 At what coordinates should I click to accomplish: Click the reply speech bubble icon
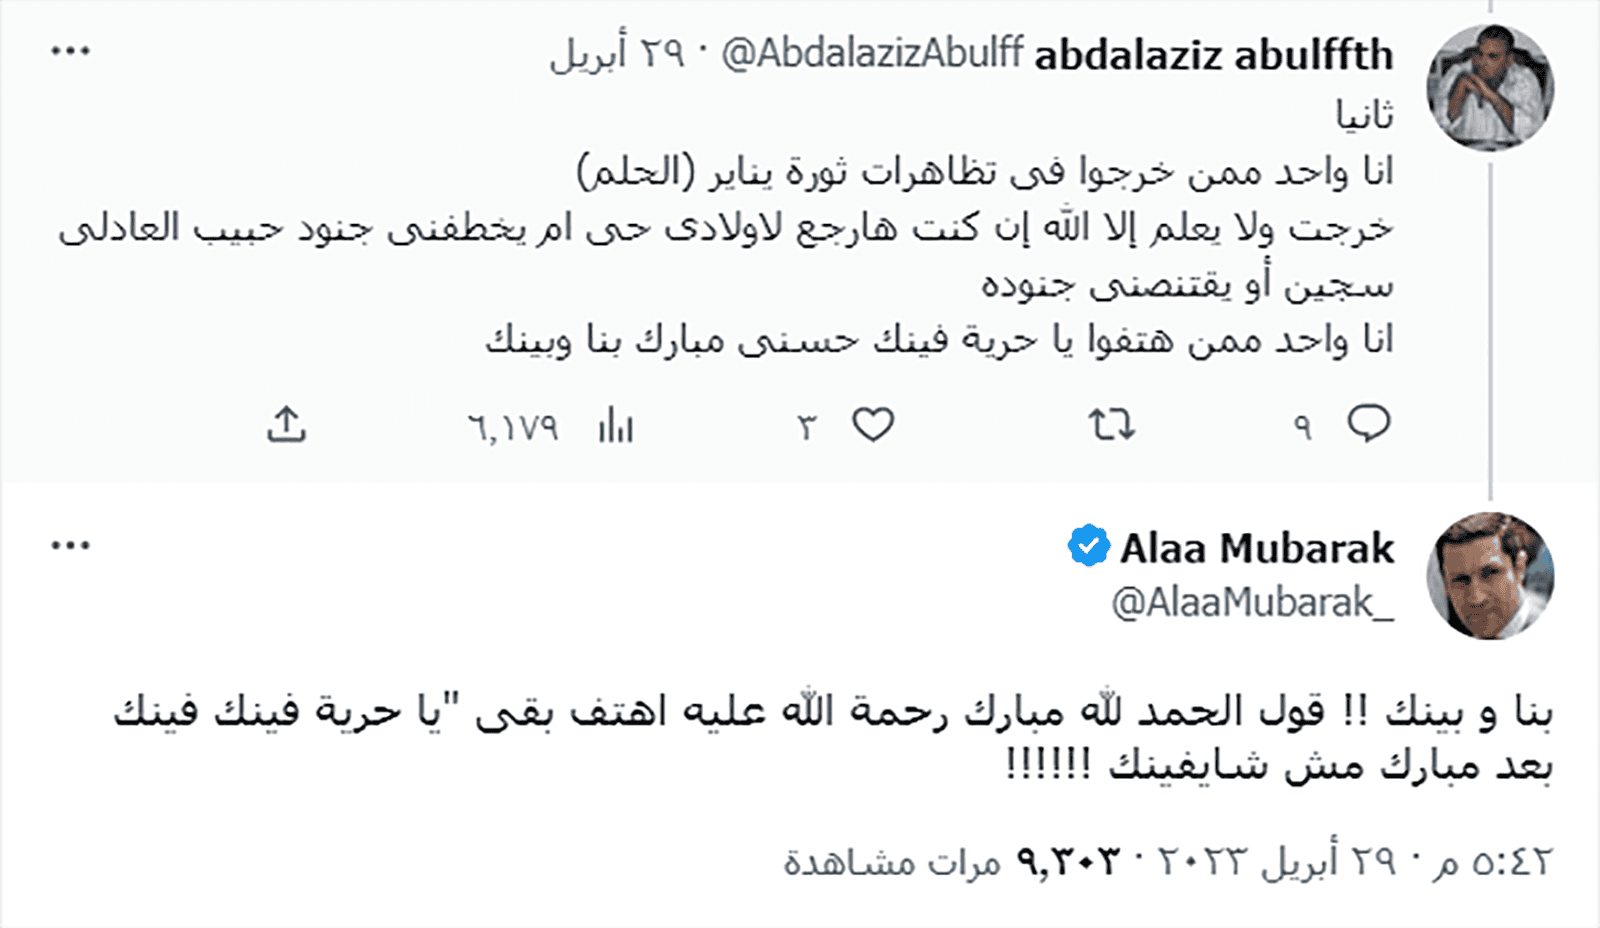pos(1368,424)
